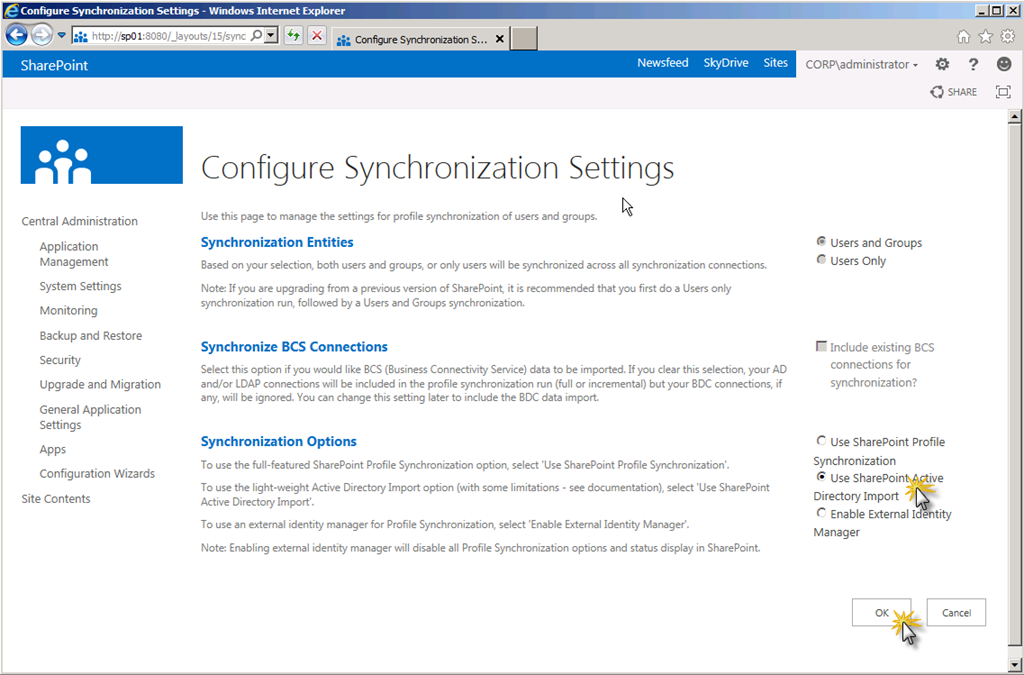This screenshot has height=675, width=1024.
Task: Click the search magnifier in address bar
Action: click(x=257, y=35)
